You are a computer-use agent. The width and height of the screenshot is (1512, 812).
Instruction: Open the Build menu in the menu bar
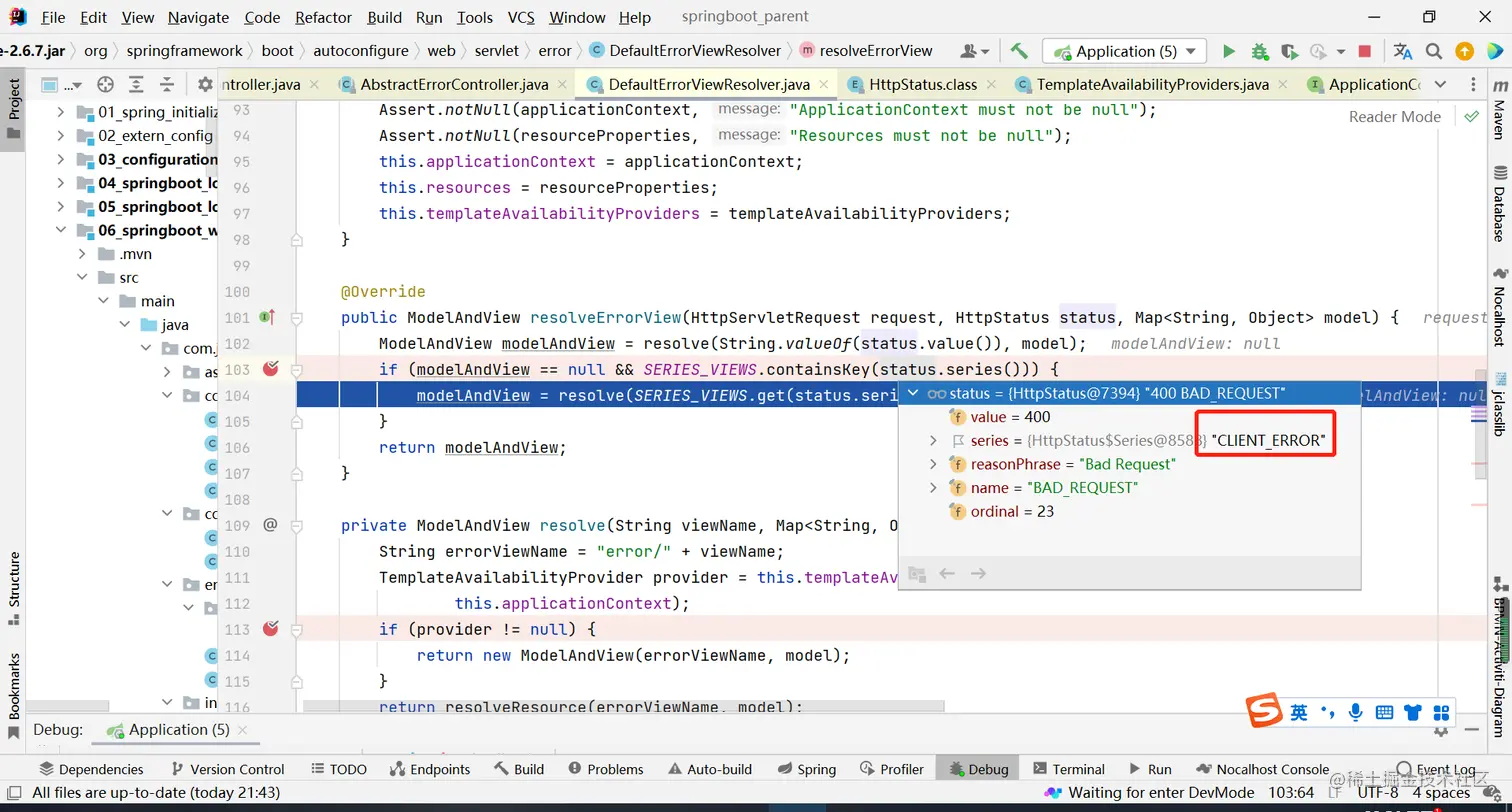384,17
